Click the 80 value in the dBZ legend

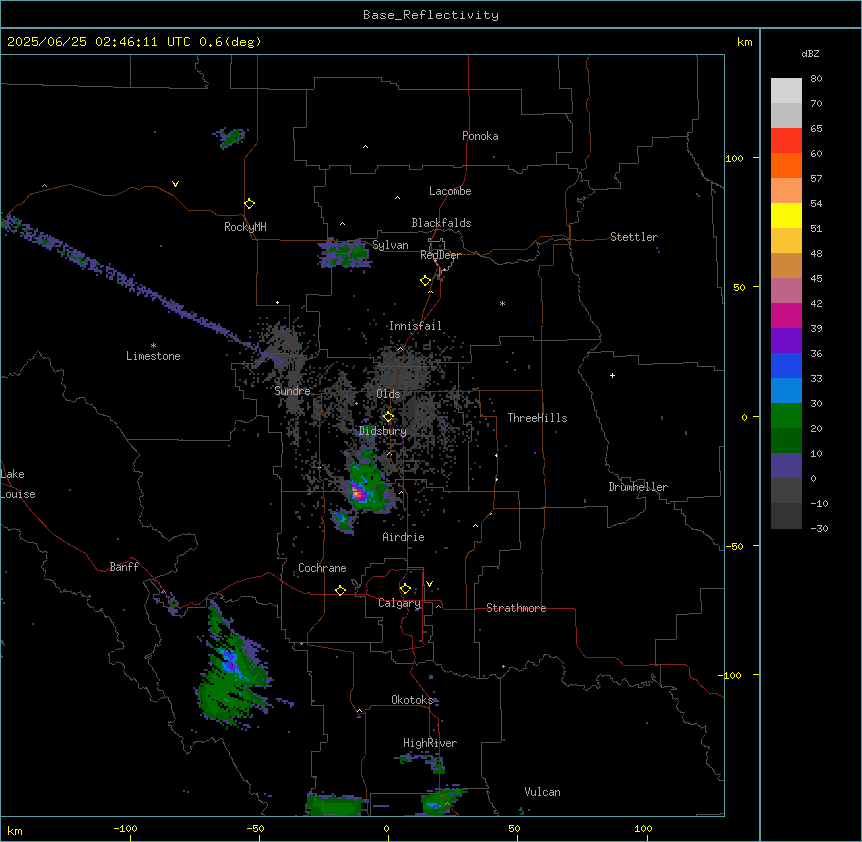coord(816,79)
